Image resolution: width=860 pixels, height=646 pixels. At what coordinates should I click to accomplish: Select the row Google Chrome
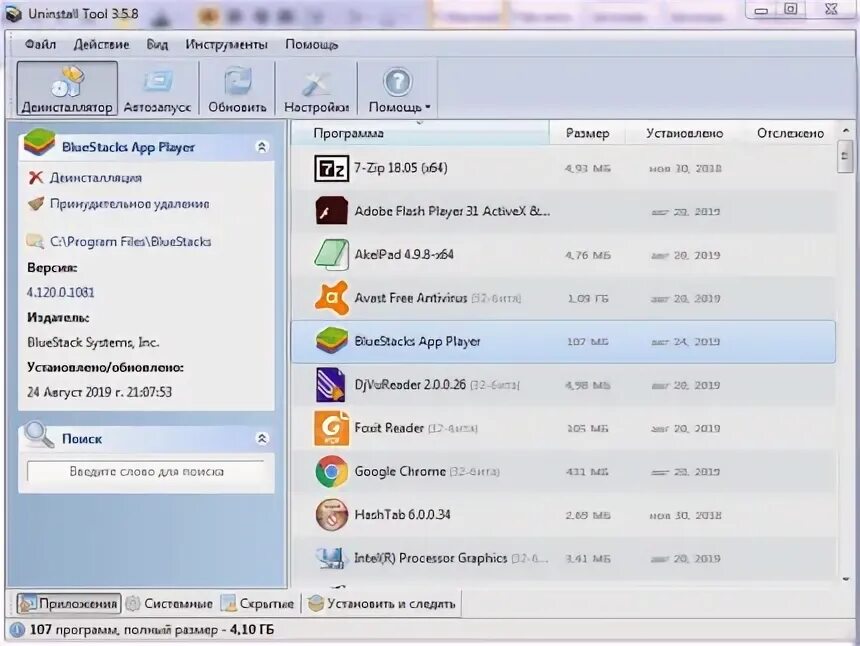point(563,471)
